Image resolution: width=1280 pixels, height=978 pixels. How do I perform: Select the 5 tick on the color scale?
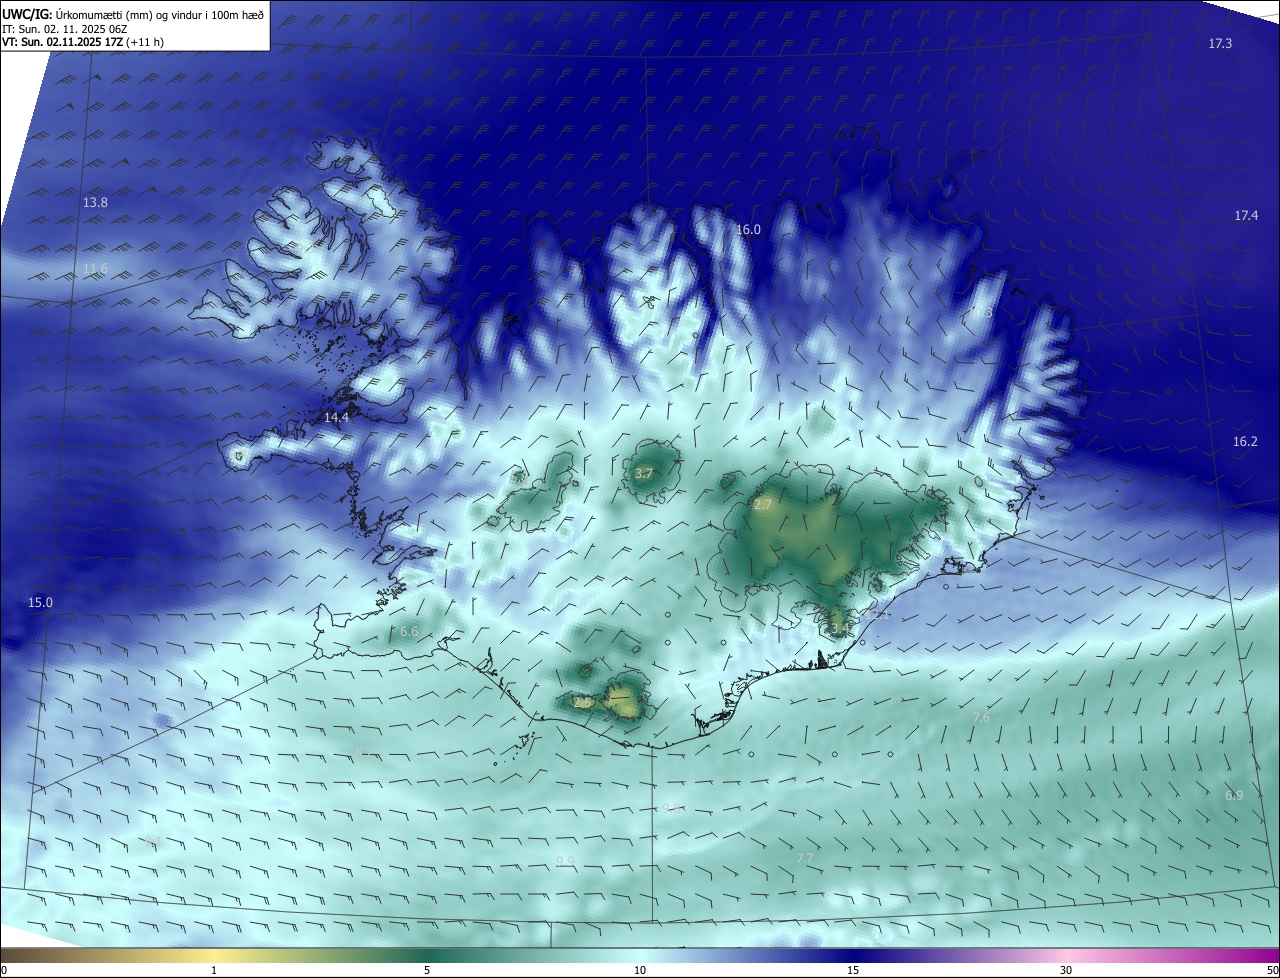coord(427,970)
